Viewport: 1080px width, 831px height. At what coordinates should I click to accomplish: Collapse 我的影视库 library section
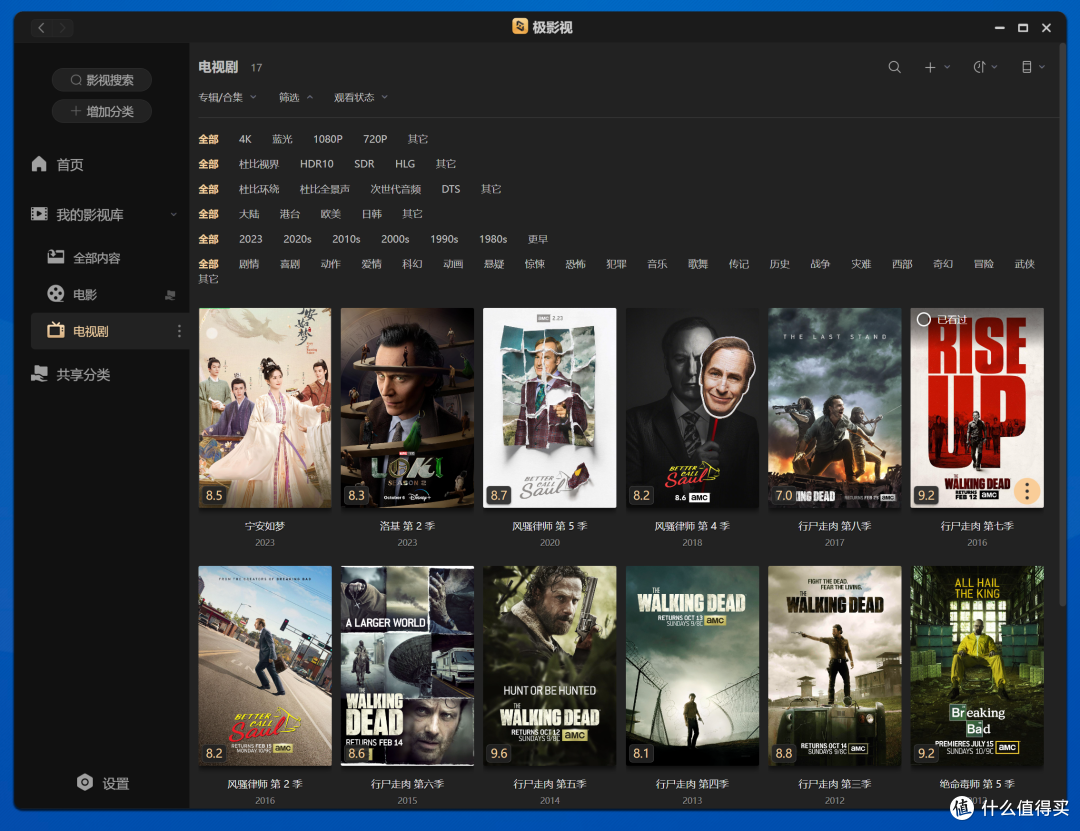173,214
